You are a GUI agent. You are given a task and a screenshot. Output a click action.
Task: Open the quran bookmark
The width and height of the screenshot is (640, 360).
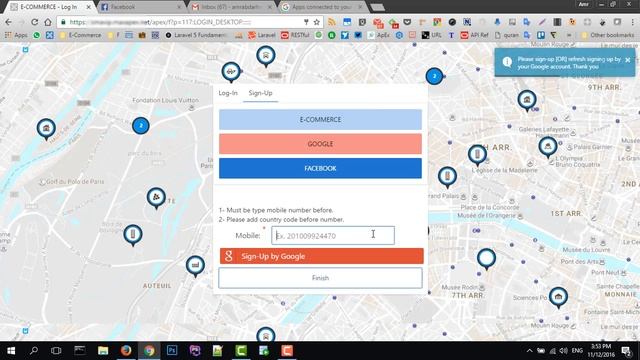coord(506,35)
